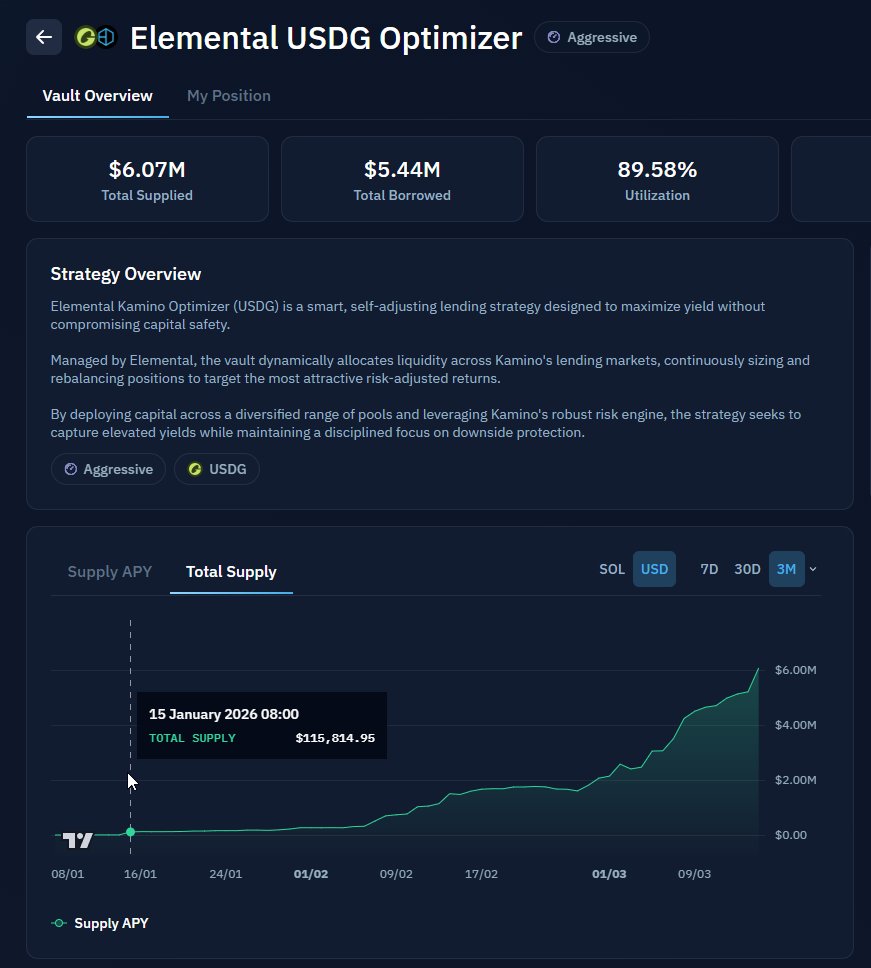The height and width of the screenshot is (968, 871).
Task: Click the blue Elemental cube logo in header
Action: [x=106, y=37]
